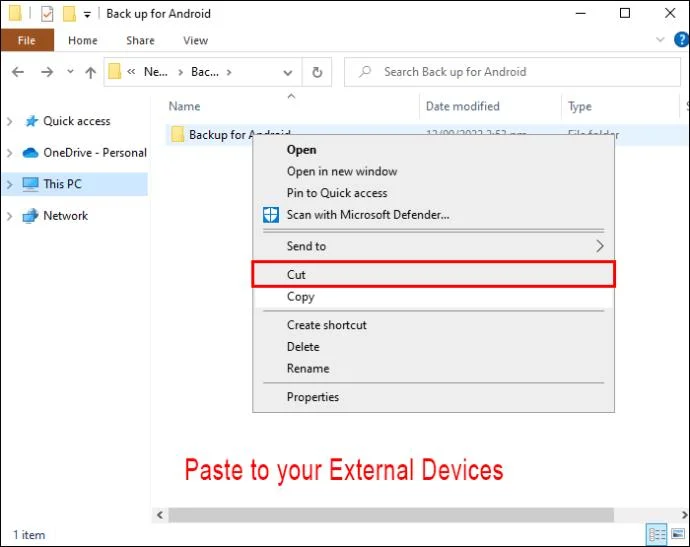
Task: Expand the Network tree node
Action: (9, 216)
